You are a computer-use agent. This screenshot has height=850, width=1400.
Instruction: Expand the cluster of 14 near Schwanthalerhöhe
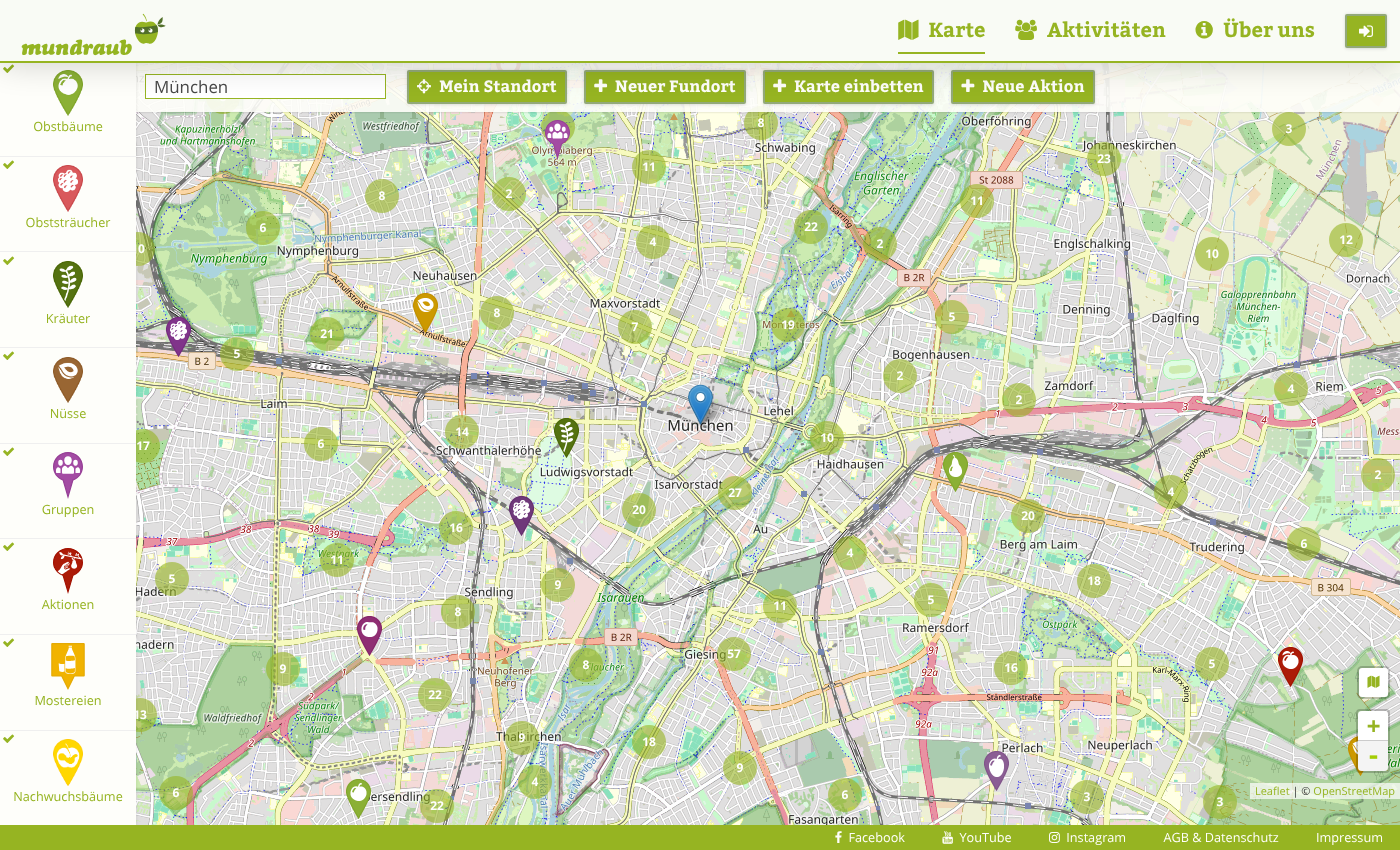pos(461,432)
